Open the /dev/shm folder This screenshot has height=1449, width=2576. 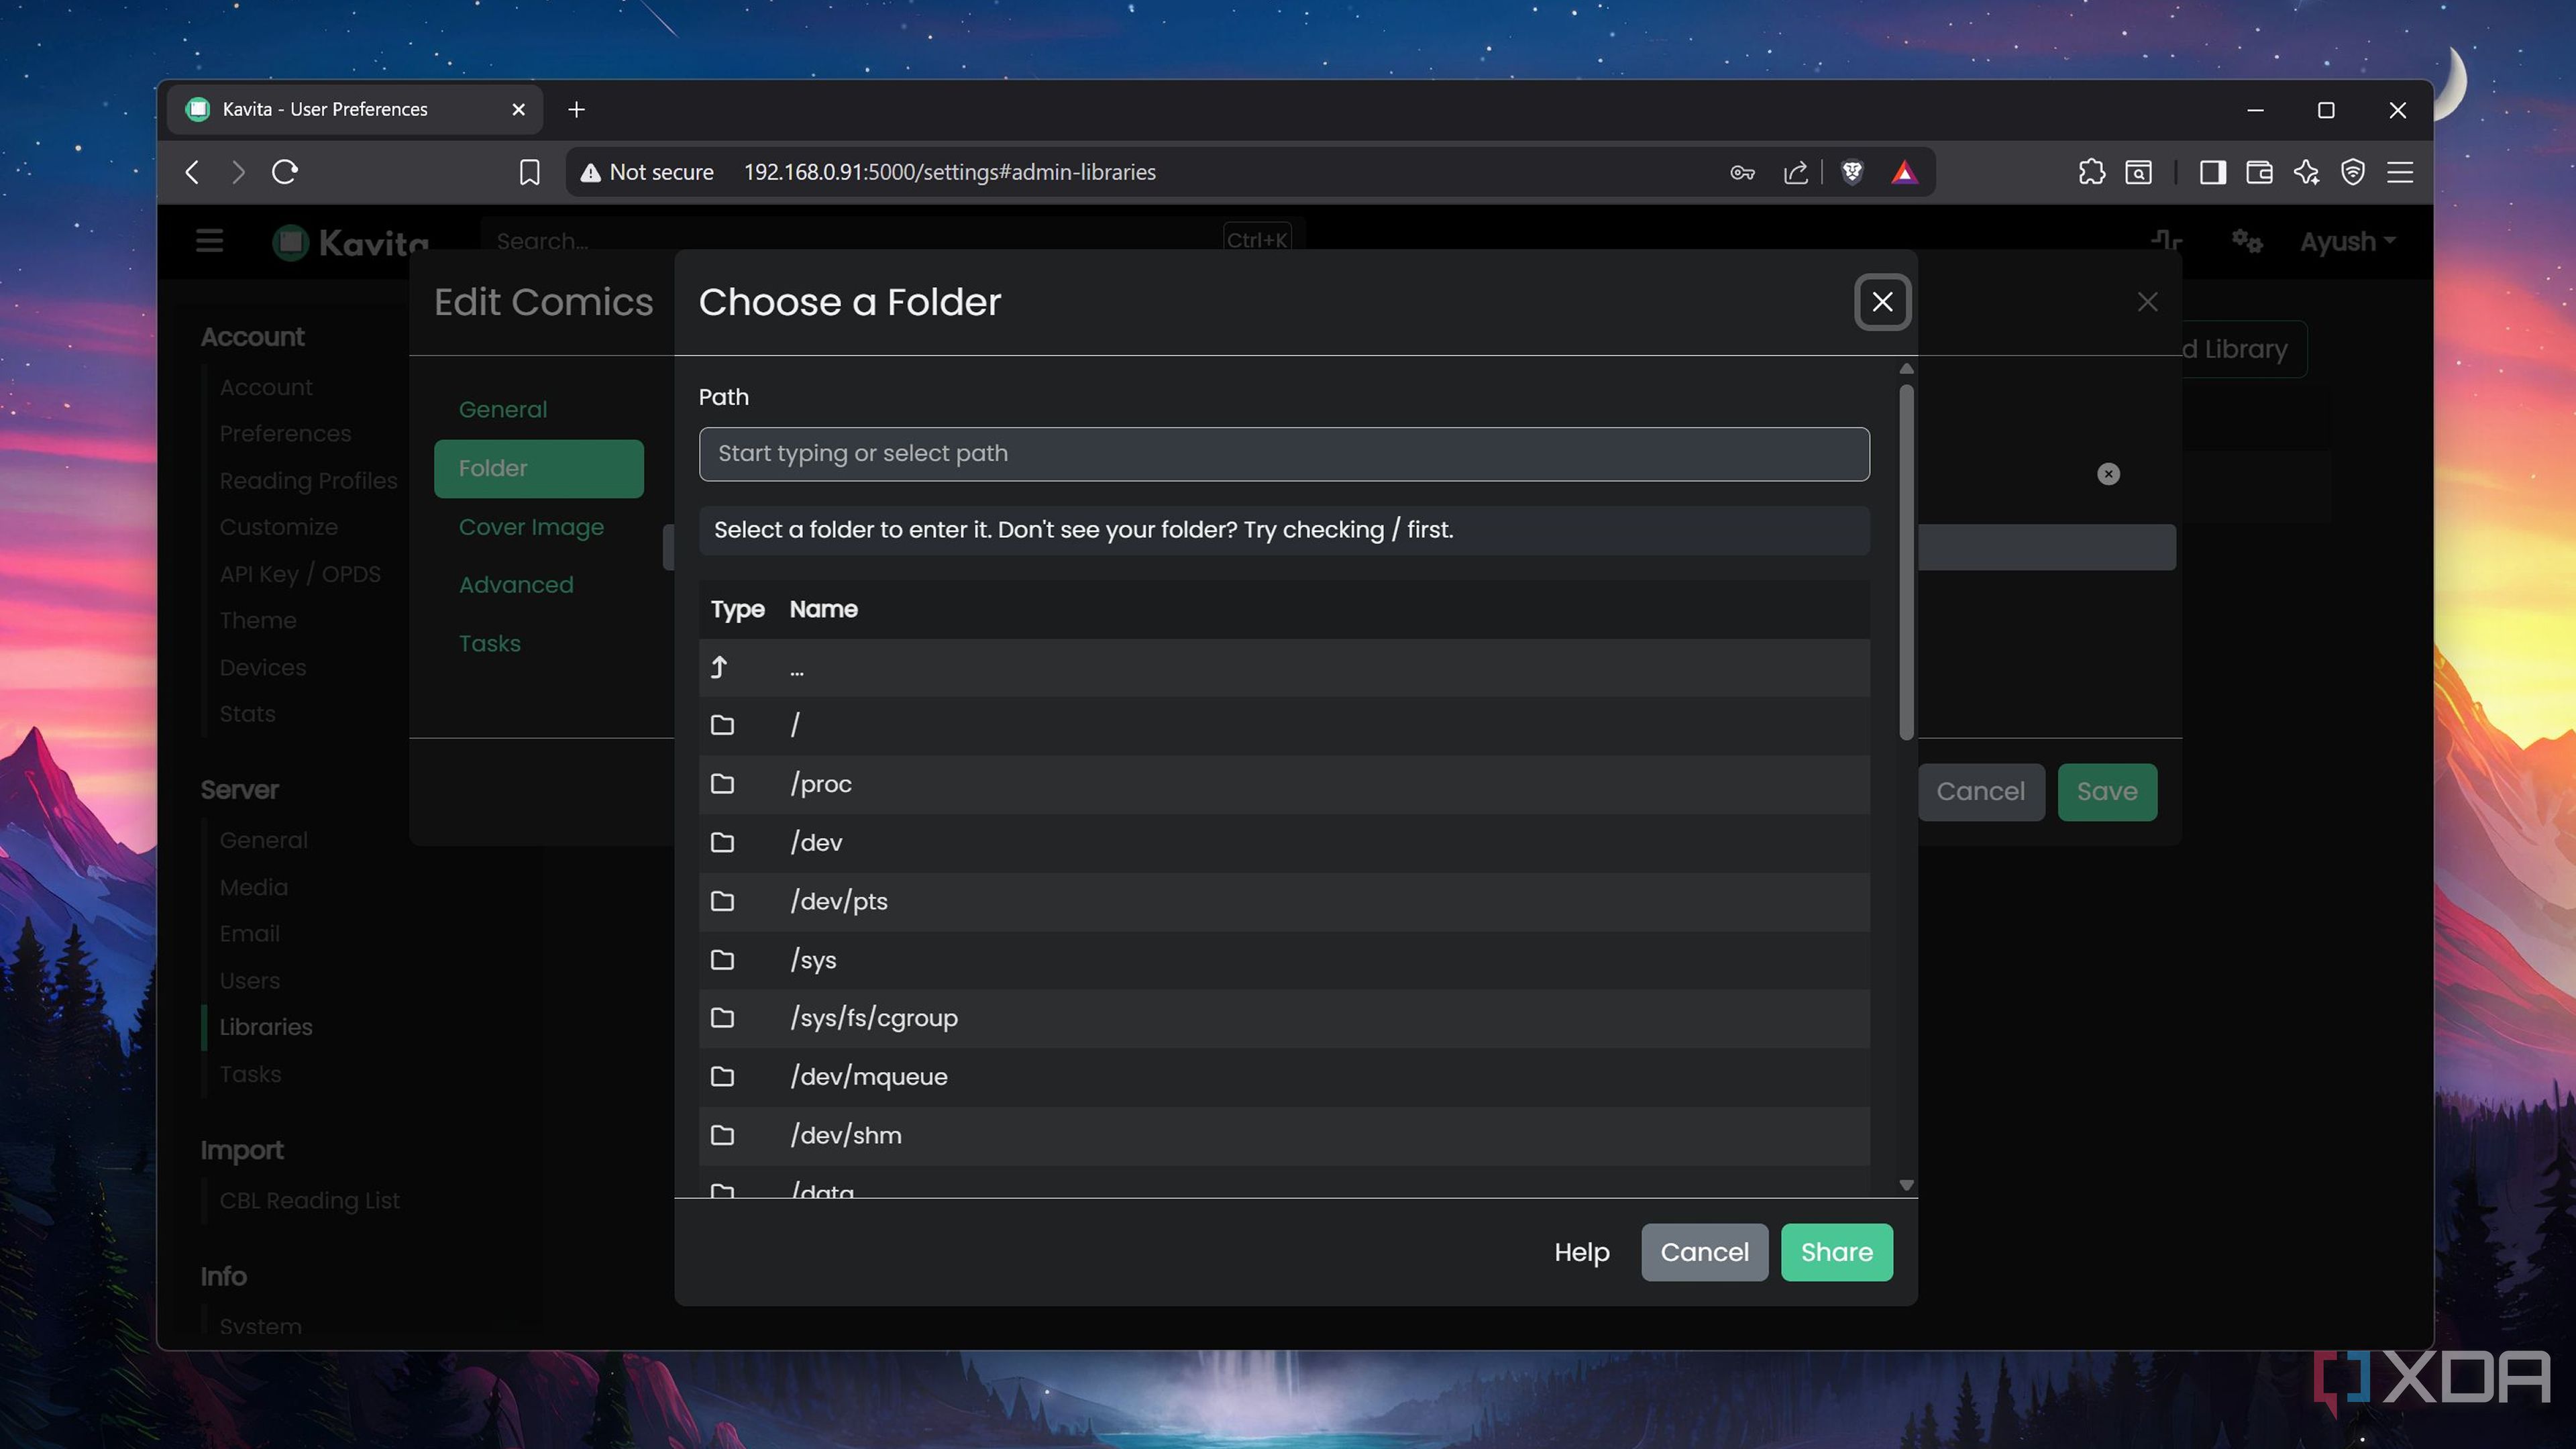click(x=1284, y=1136)
